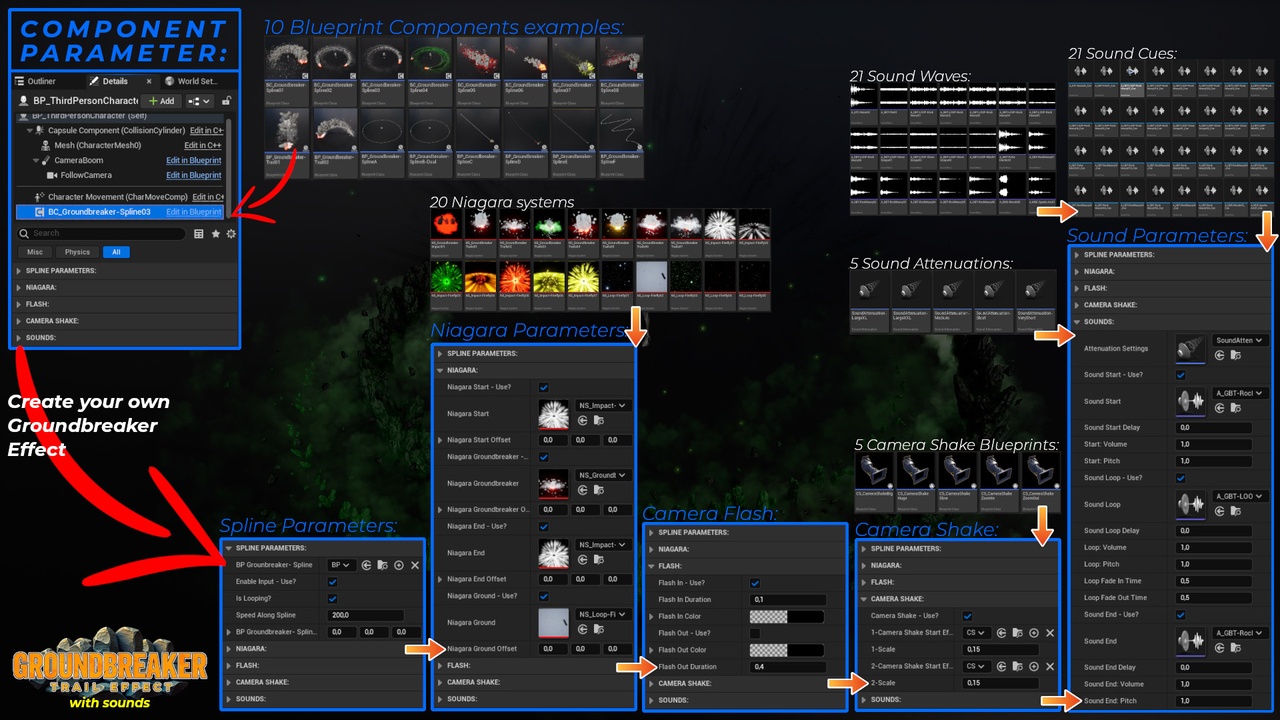Click plus icon for 1-Camera Shake Start
Image resolution: width=1280 pixels, height=720 pixels.
click(x=1034, y=633)
